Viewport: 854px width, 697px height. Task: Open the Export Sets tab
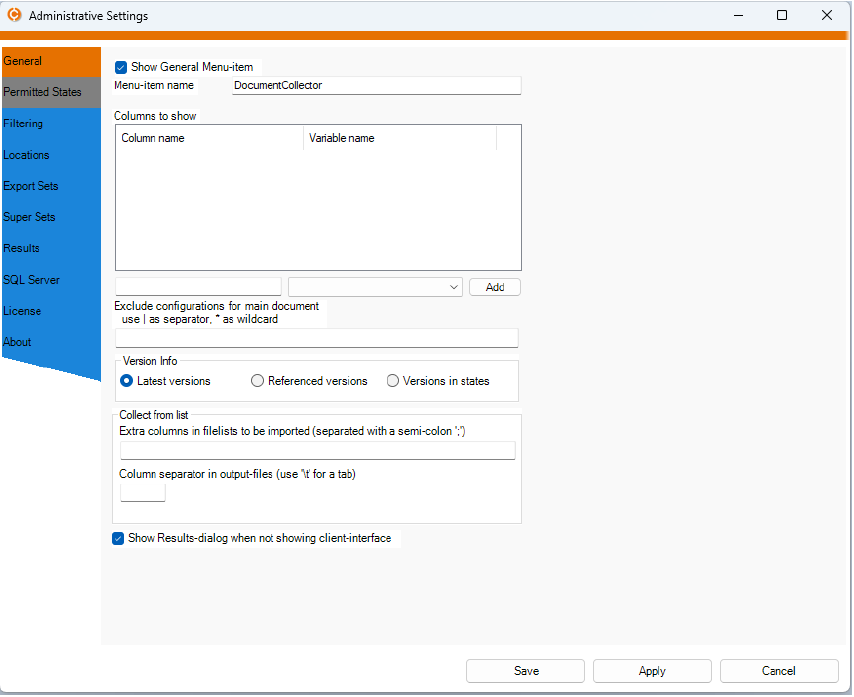pos(31,186)
